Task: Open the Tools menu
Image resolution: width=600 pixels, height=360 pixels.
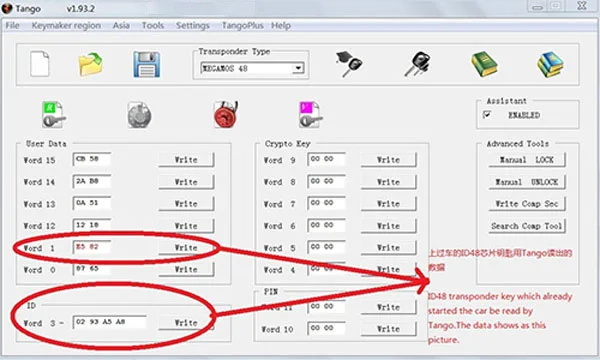Action: 153,26
